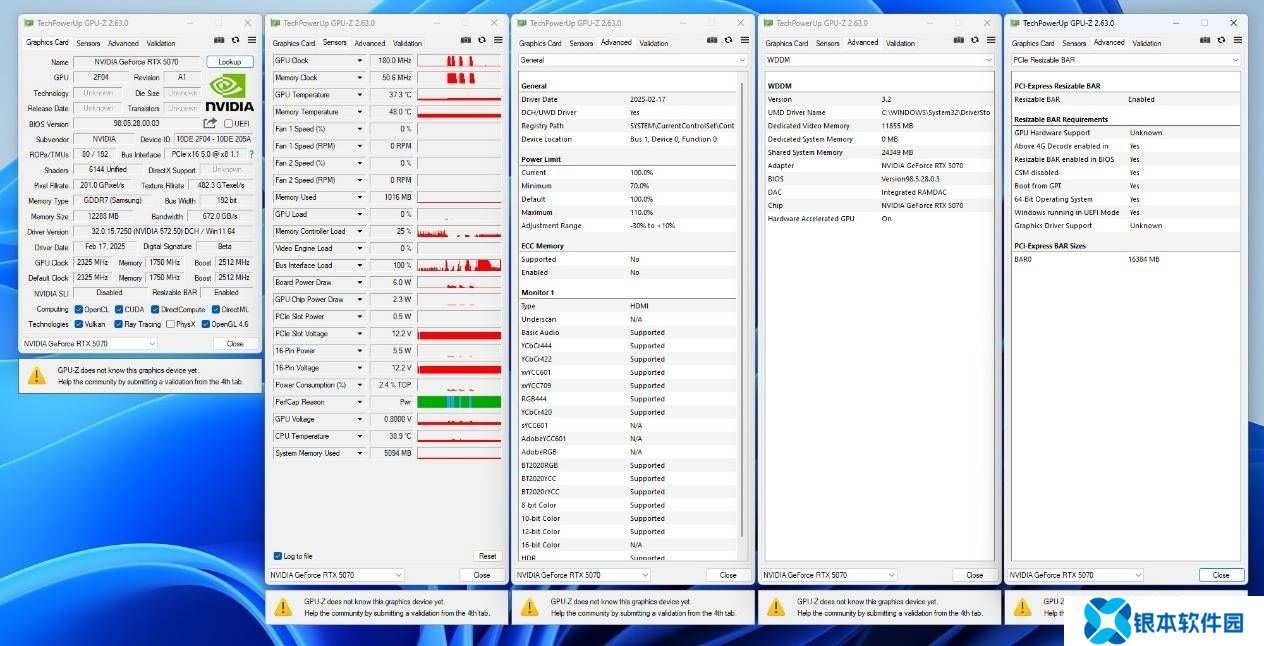Click Close in the Sensors window
The image size is (1264, 646).
coord(482,575)
